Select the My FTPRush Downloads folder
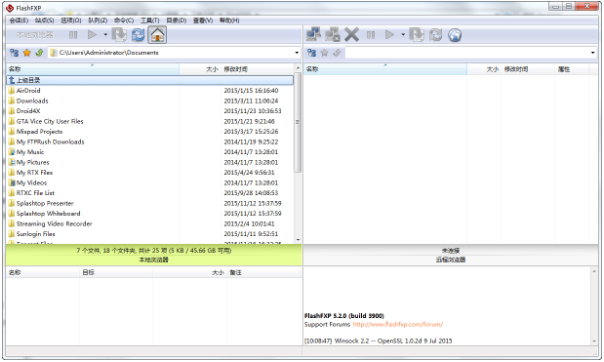 (150, 142)
